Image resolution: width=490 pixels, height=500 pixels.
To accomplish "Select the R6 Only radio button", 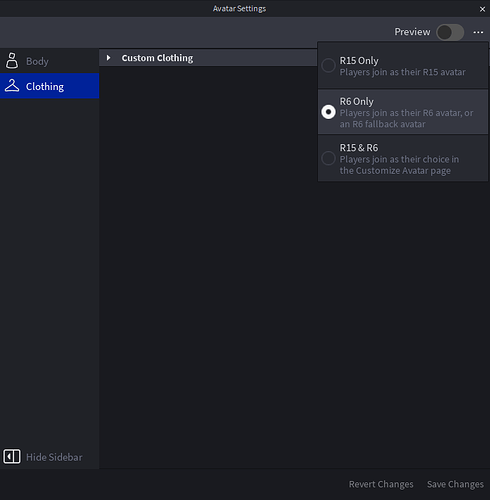I will coord(328,112).
